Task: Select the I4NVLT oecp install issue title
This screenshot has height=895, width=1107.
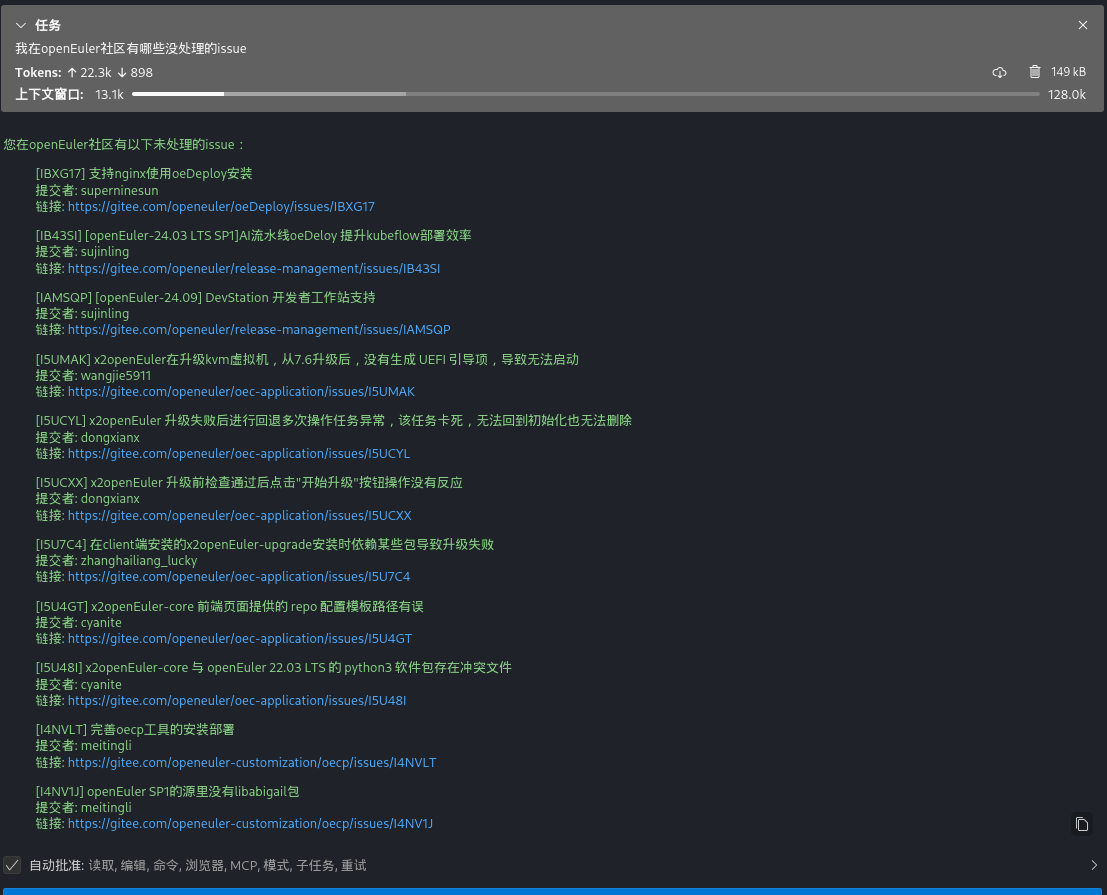Action: (135, 730)
